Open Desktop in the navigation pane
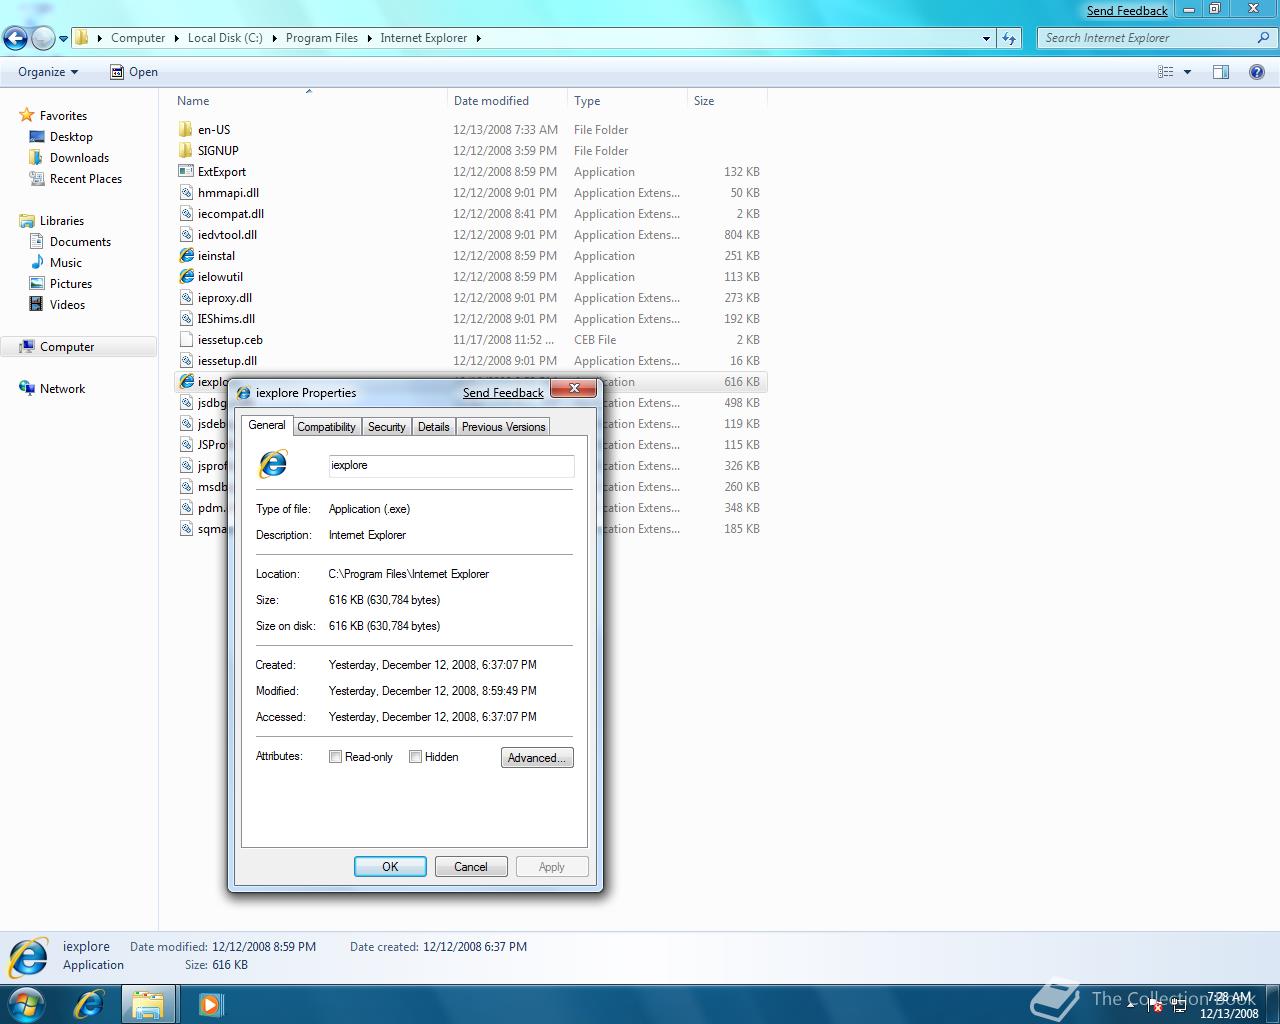This screenshot has width=1280, height=1024. [71, 137]
